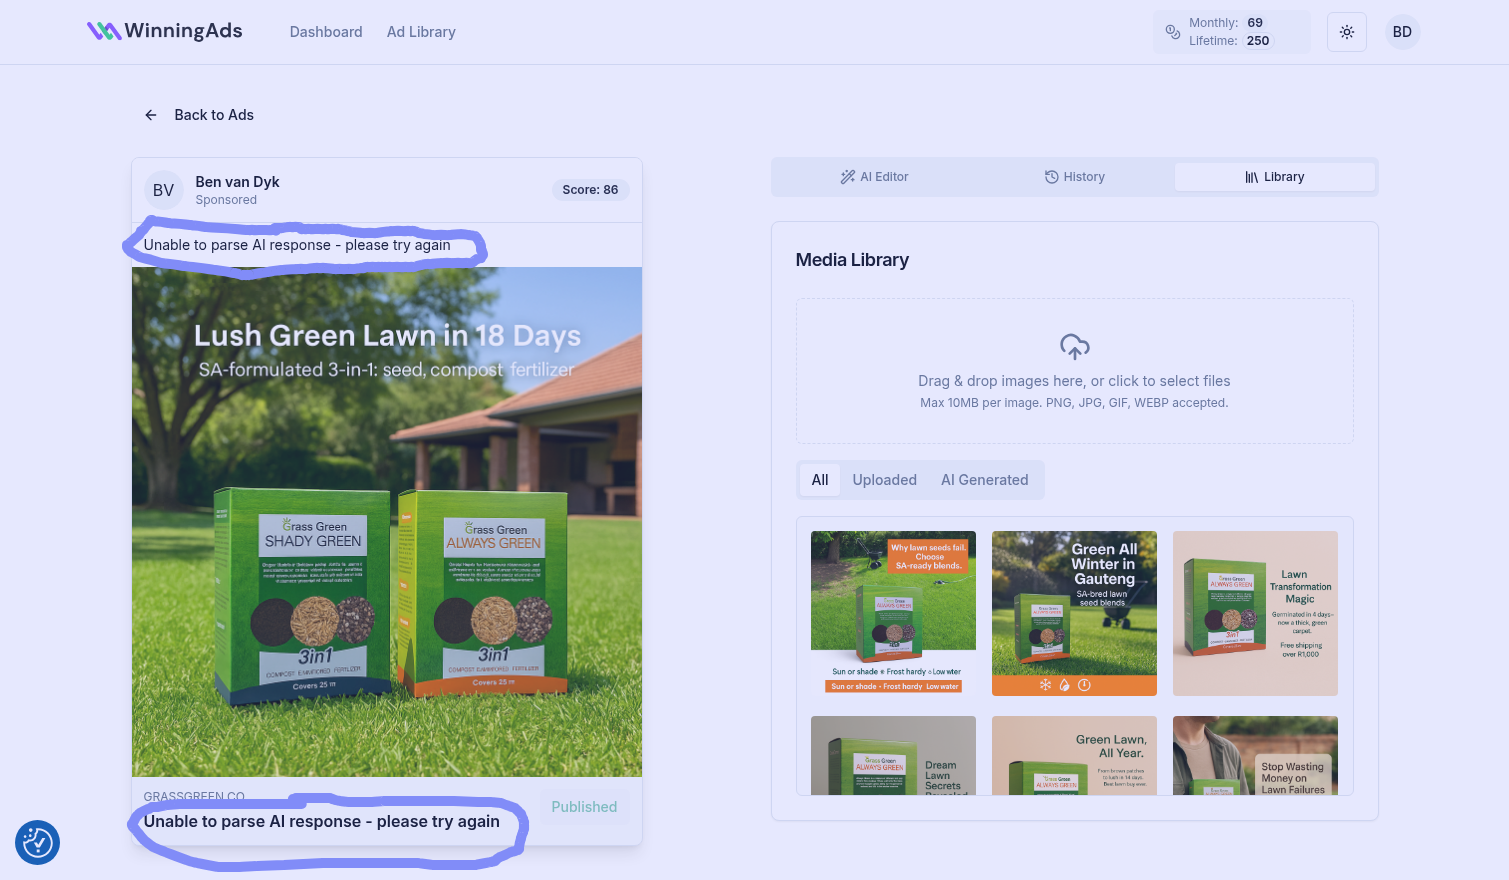Click the BV advertiser avatar
The width and height of the screenshot is (1509, 880).
click(163, 190)
